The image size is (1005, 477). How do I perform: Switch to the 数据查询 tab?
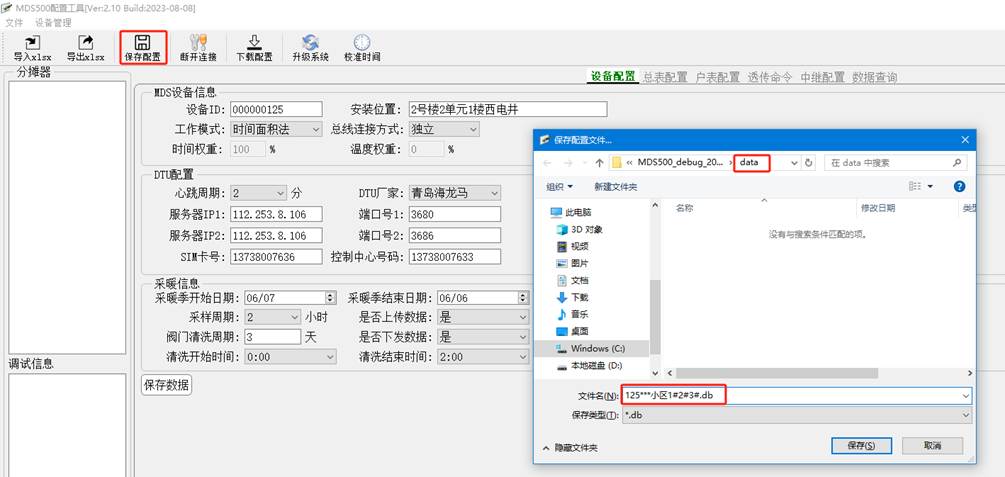click(874, 77)
